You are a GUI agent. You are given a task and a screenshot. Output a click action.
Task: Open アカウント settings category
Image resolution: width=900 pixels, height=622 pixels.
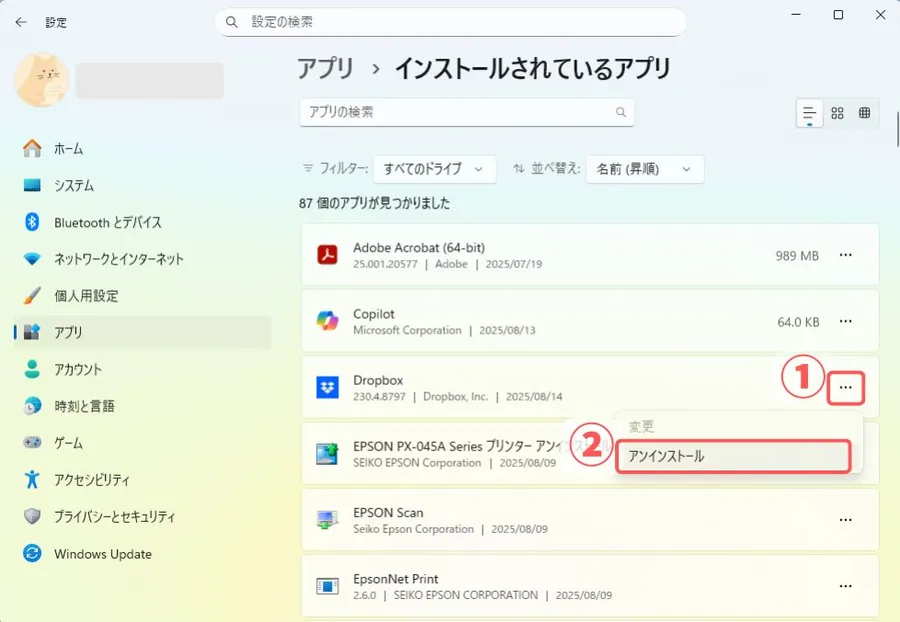pos(142,369)
